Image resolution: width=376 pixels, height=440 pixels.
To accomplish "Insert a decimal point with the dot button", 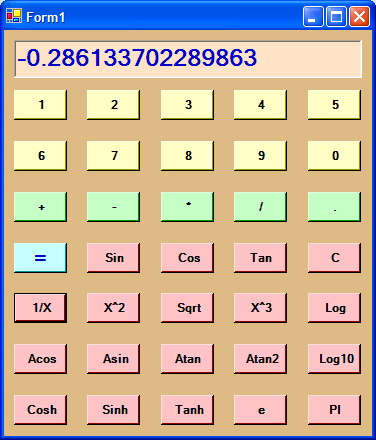I will [x=334, y=207].
